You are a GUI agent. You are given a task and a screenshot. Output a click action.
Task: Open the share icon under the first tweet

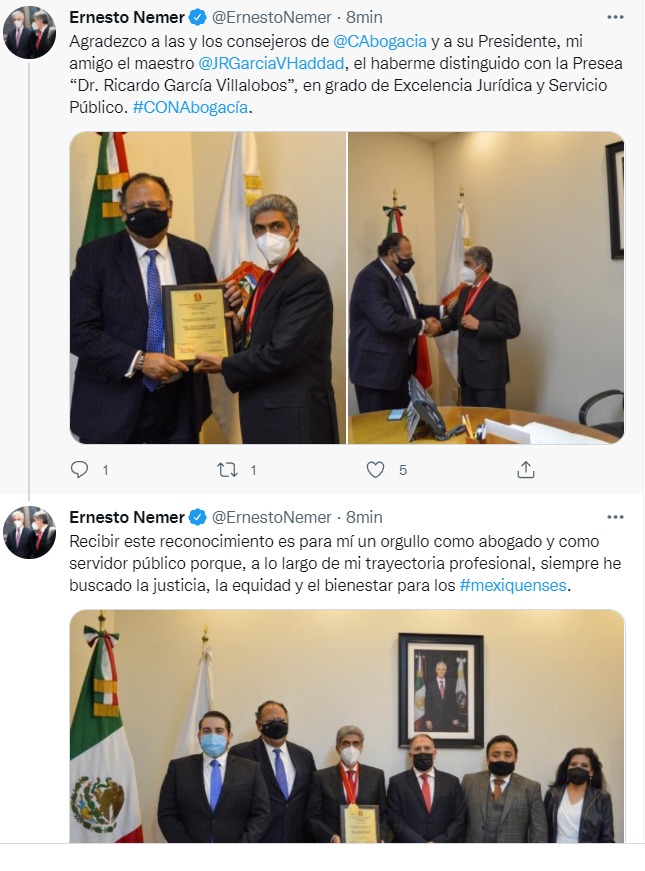[526, 470]
